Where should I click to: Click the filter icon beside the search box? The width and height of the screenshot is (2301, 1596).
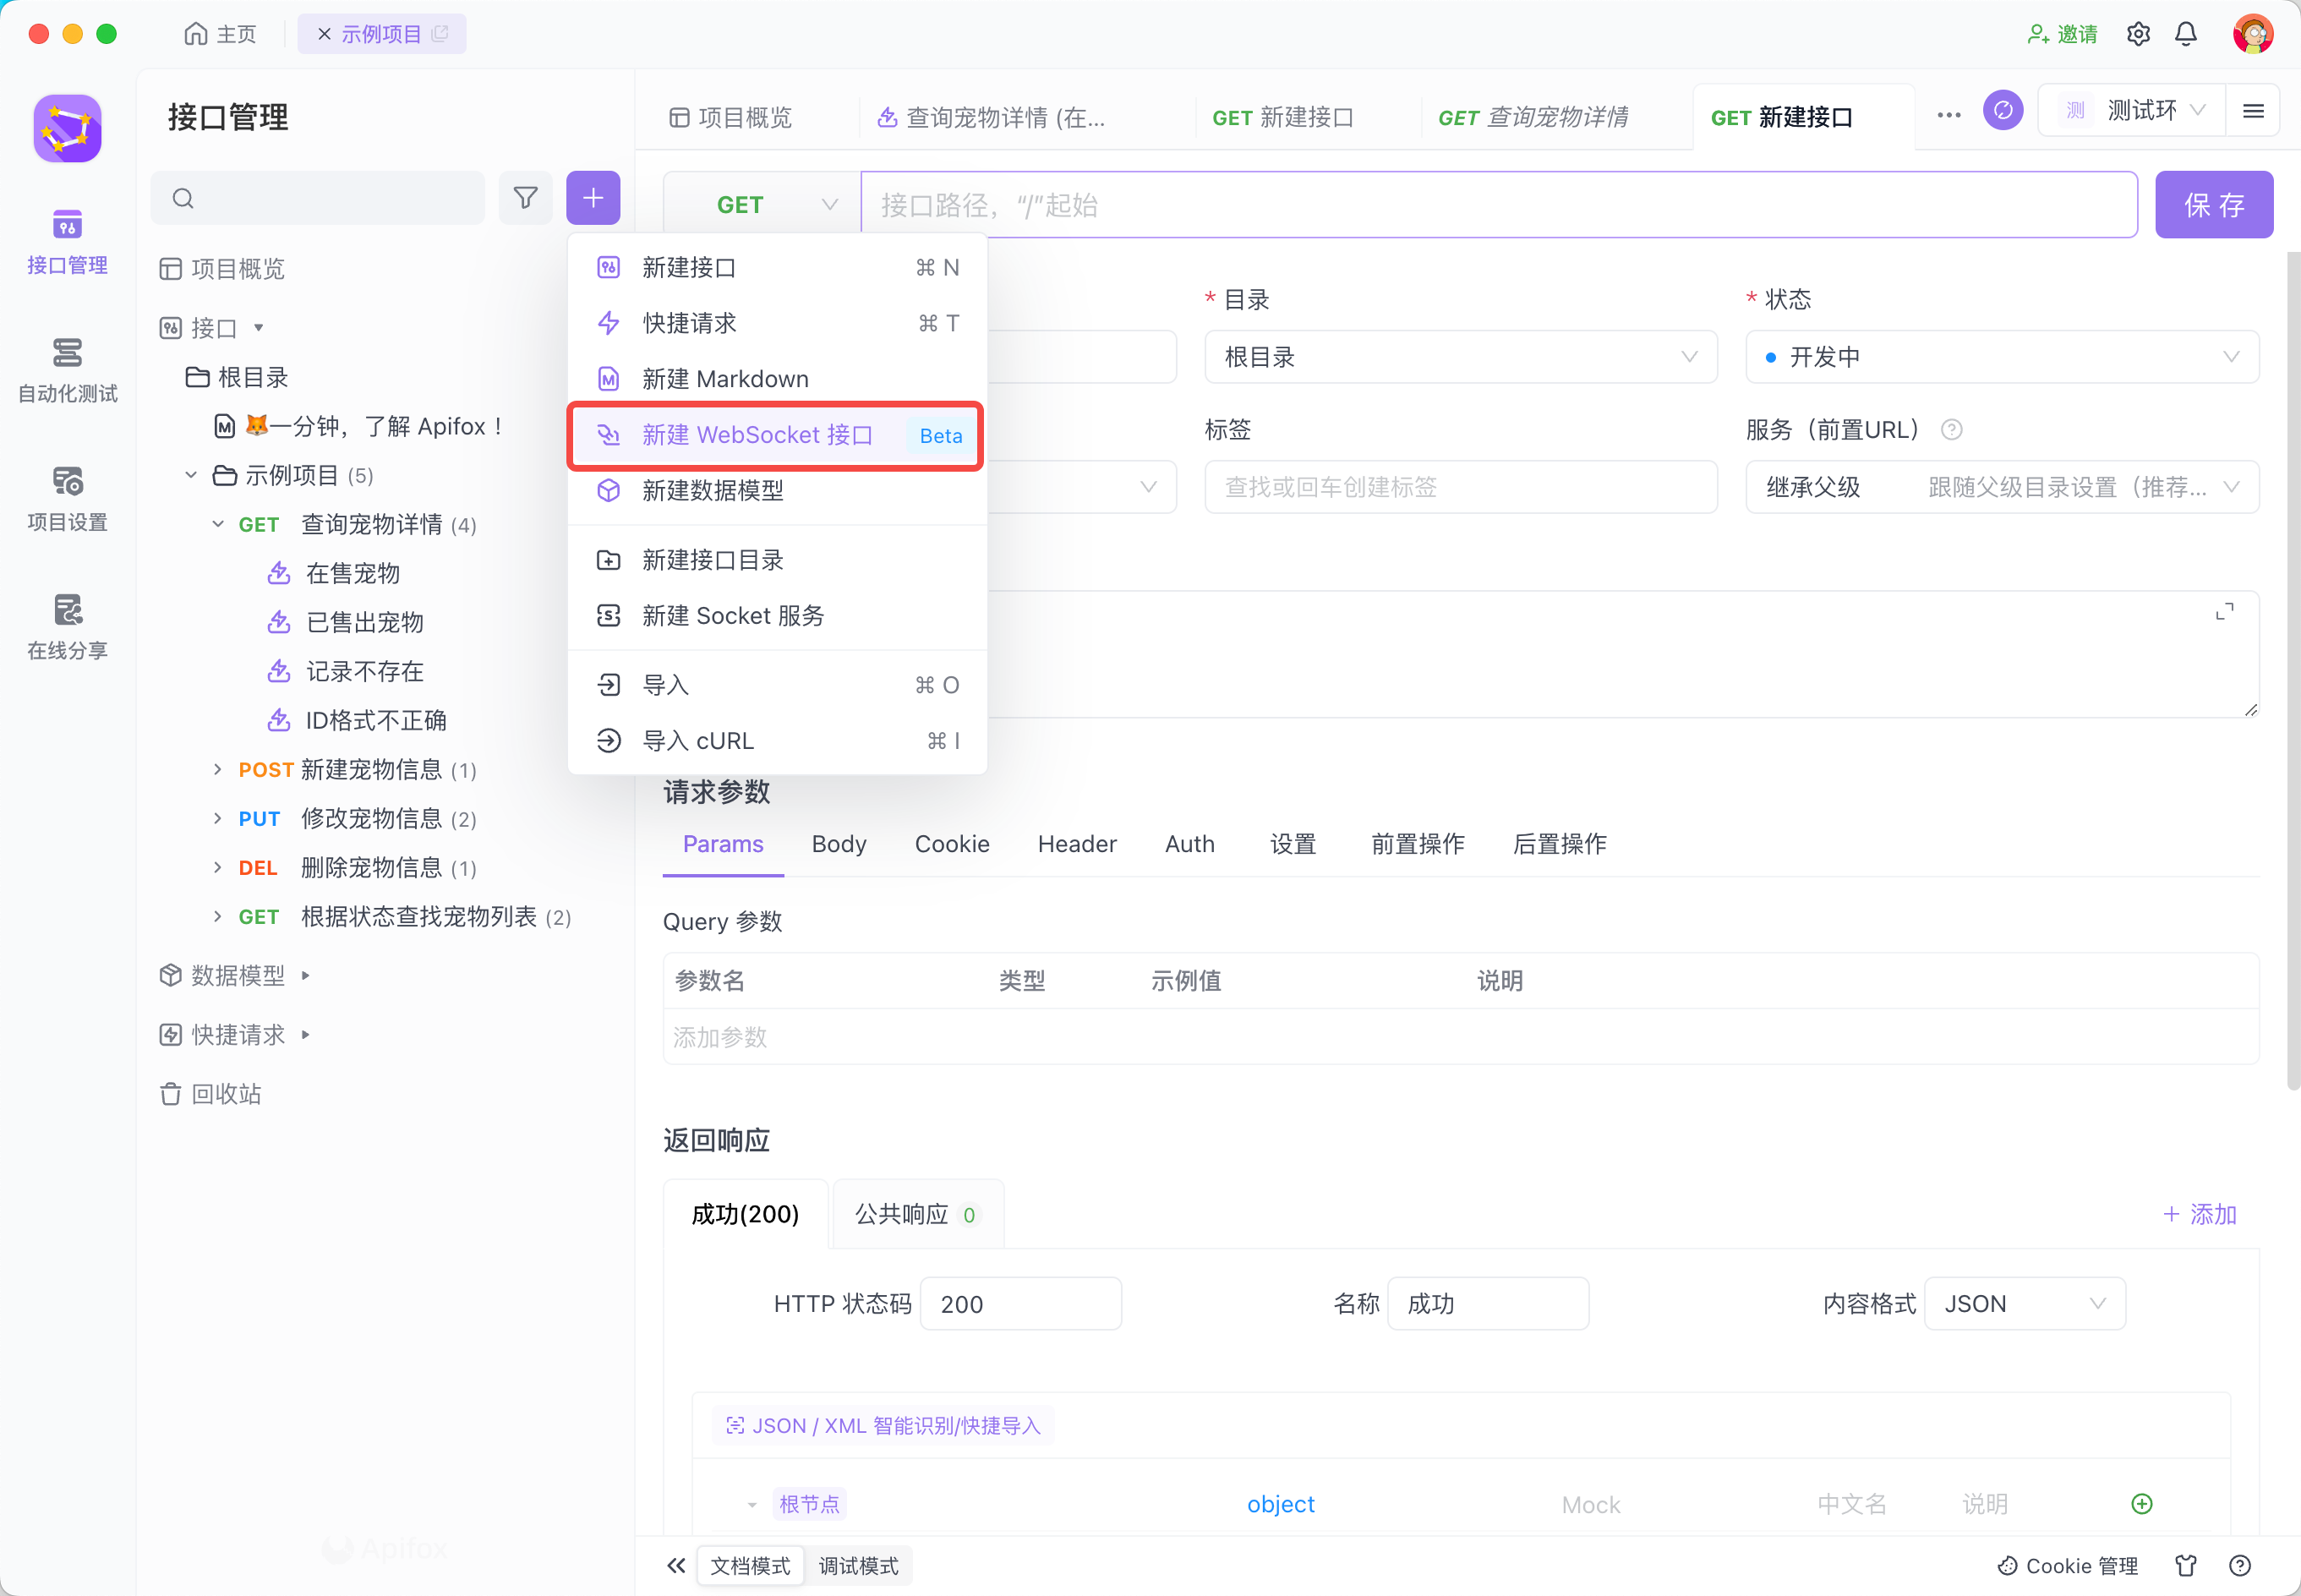click(x=525, y=198)
